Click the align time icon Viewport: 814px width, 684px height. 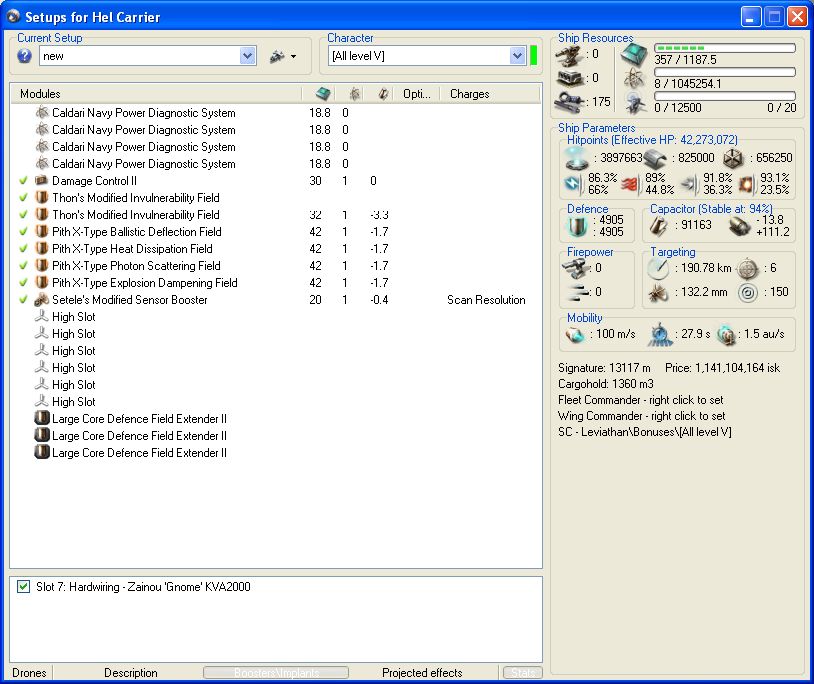pyautogui.click(x=660, y=334)
